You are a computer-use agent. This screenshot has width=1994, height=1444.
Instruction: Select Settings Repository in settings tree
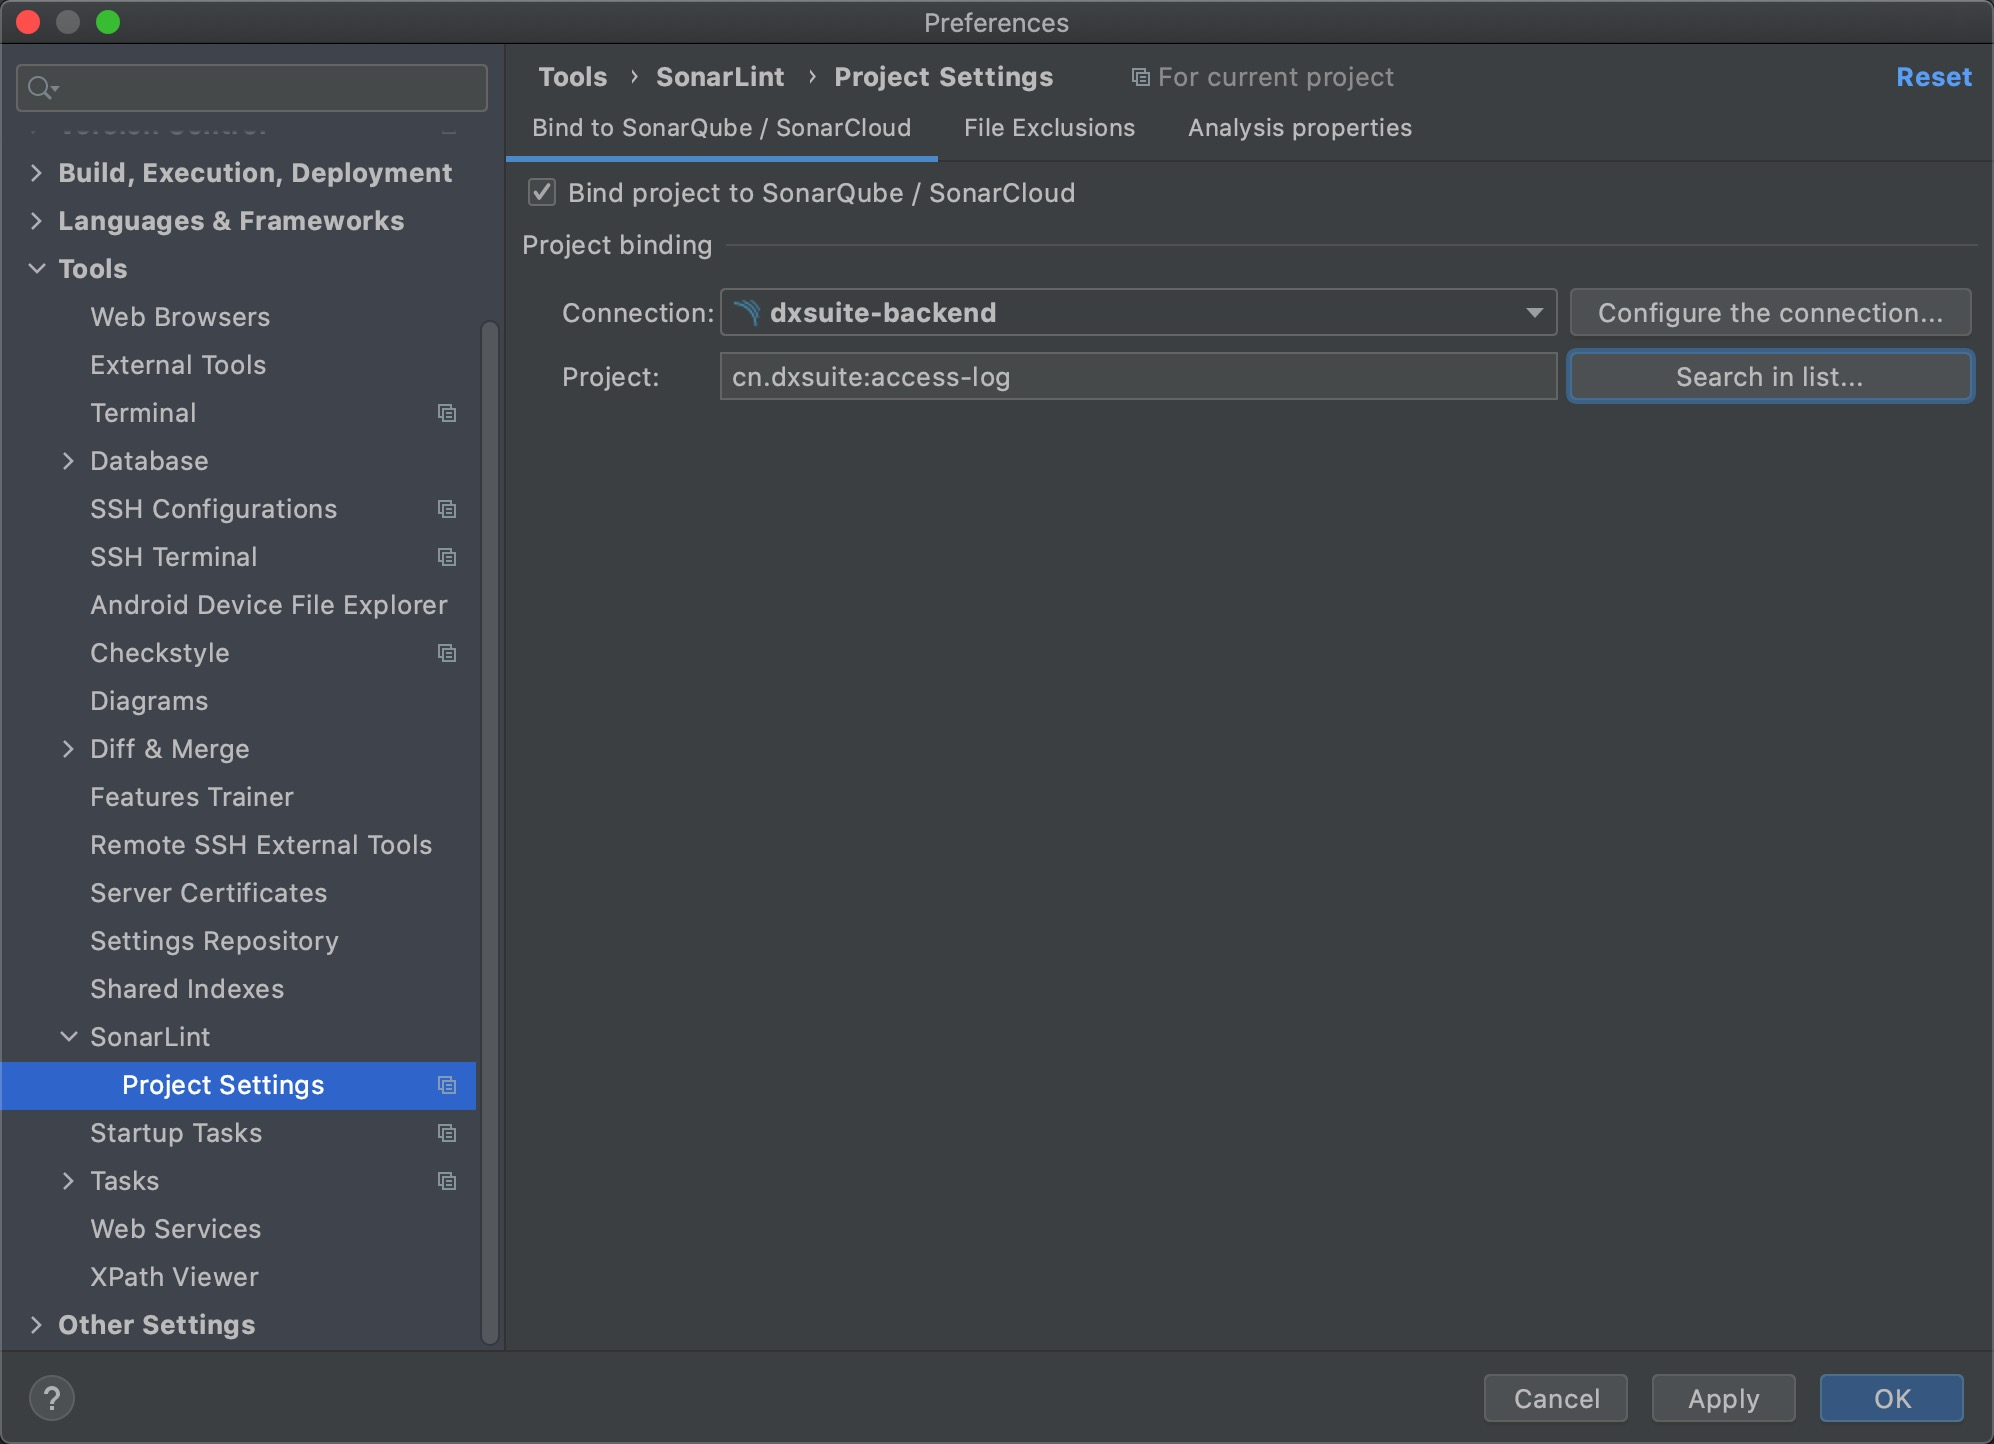pos(214,941)
